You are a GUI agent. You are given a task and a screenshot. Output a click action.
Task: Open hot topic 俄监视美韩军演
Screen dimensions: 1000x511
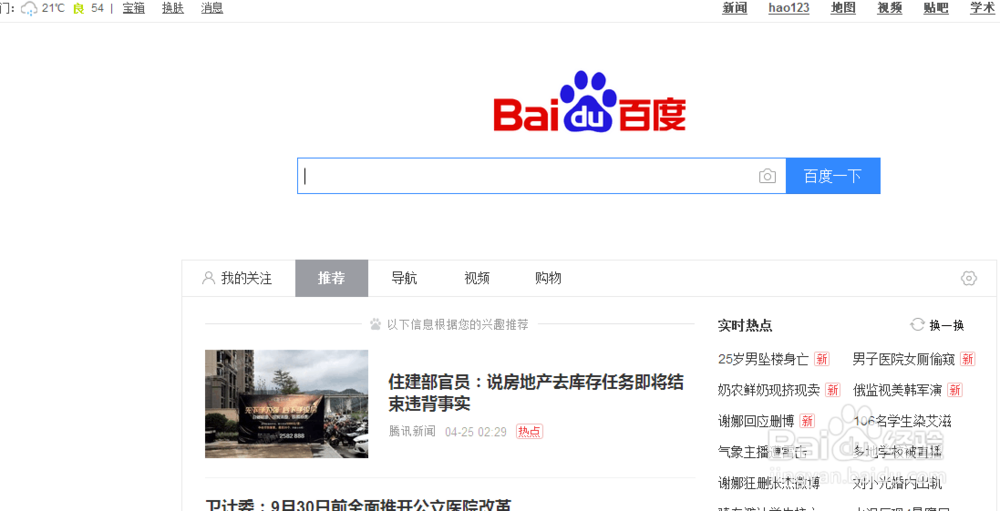click(x=898, y=390)
